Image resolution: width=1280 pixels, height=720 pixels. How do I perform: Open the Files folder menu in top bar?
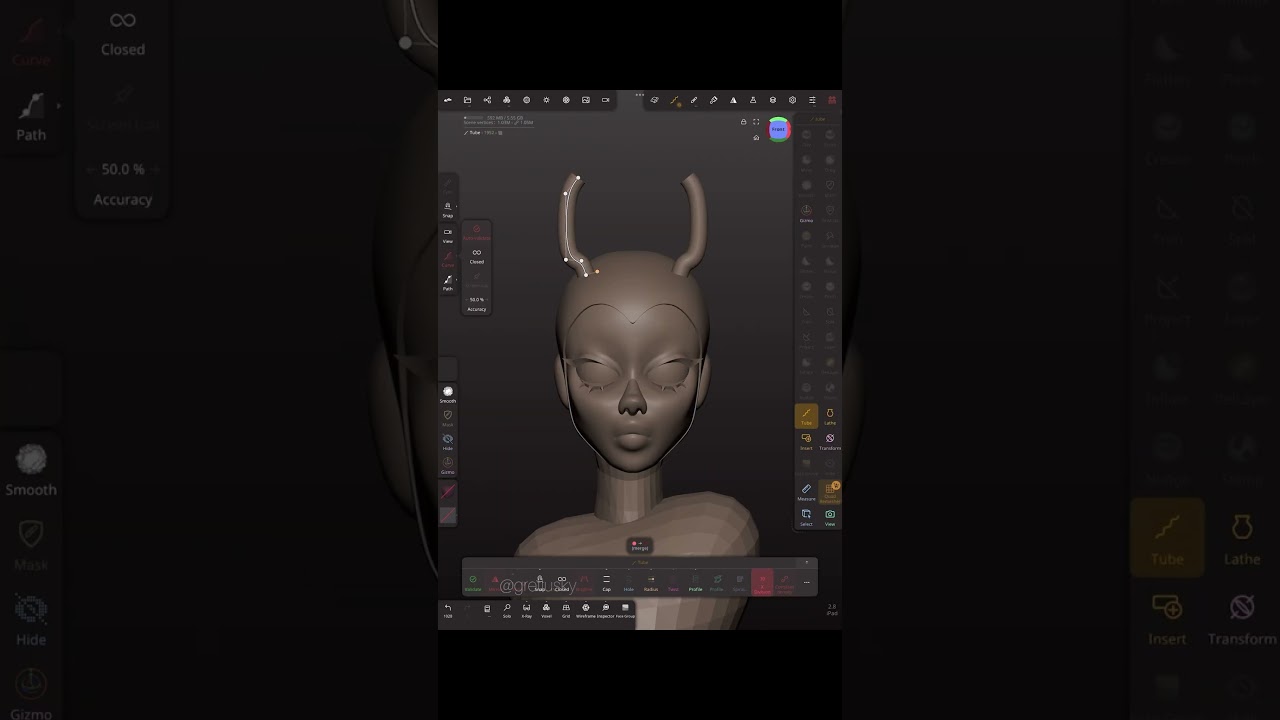tap(467, 100)
